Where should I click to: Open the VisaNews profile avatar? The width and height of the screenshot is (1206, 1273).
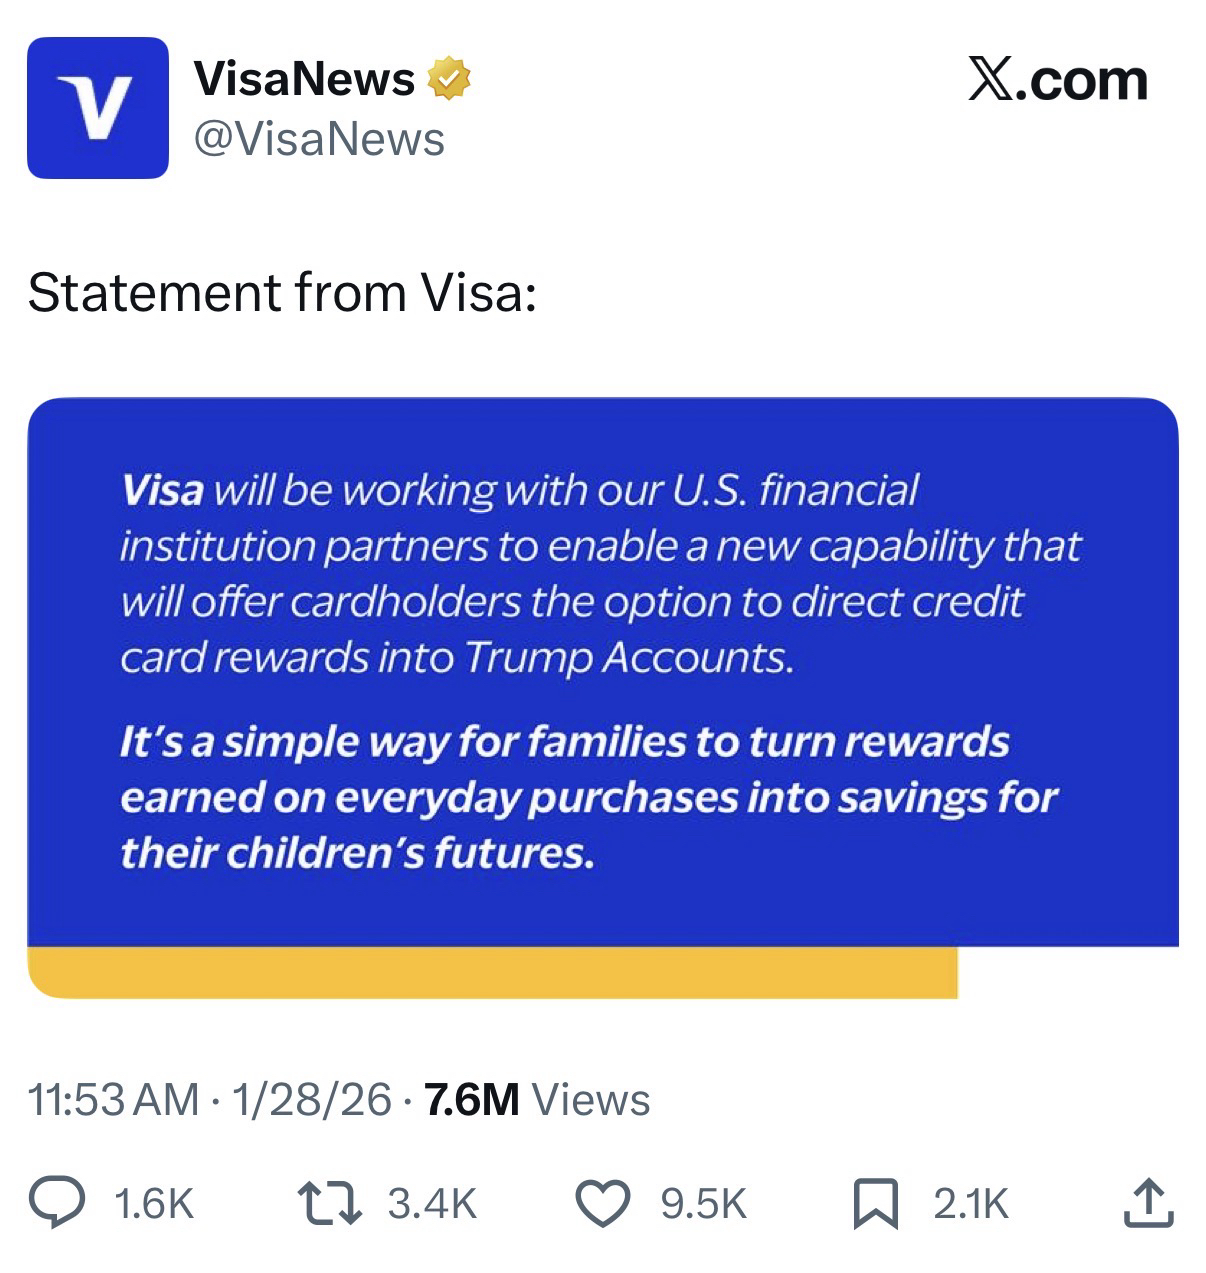click(97, 108)
